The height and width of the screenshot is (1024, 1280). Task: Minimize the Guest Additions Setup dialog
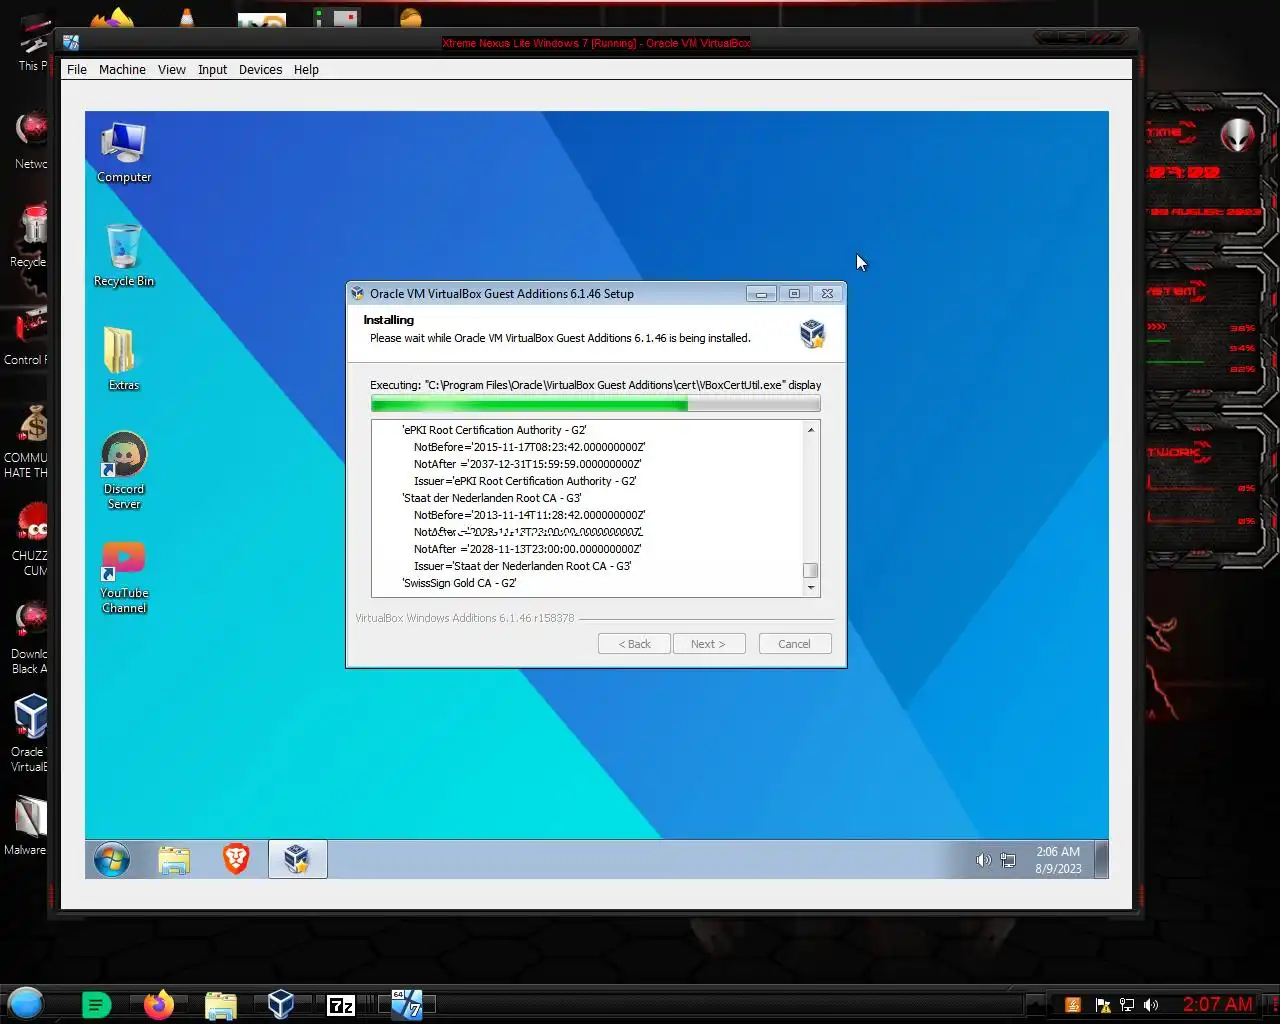761,294
